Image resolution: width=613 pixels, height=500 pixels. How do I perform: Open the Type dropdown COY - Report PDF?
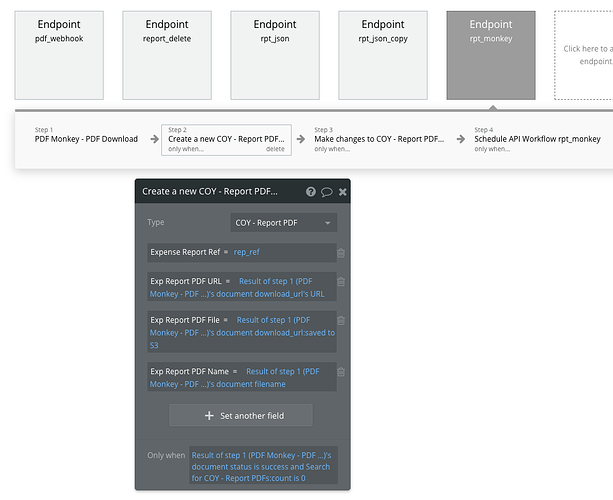(284, 223)
